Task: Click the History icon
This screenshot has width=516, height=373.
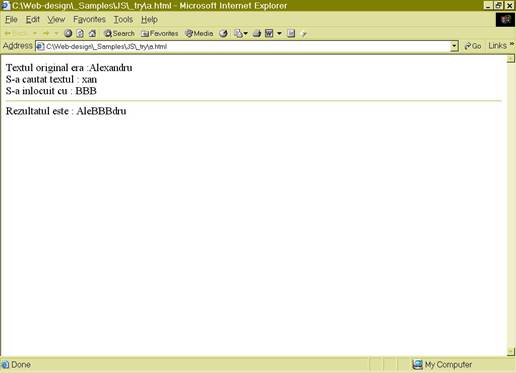Action: pos(223,33)
